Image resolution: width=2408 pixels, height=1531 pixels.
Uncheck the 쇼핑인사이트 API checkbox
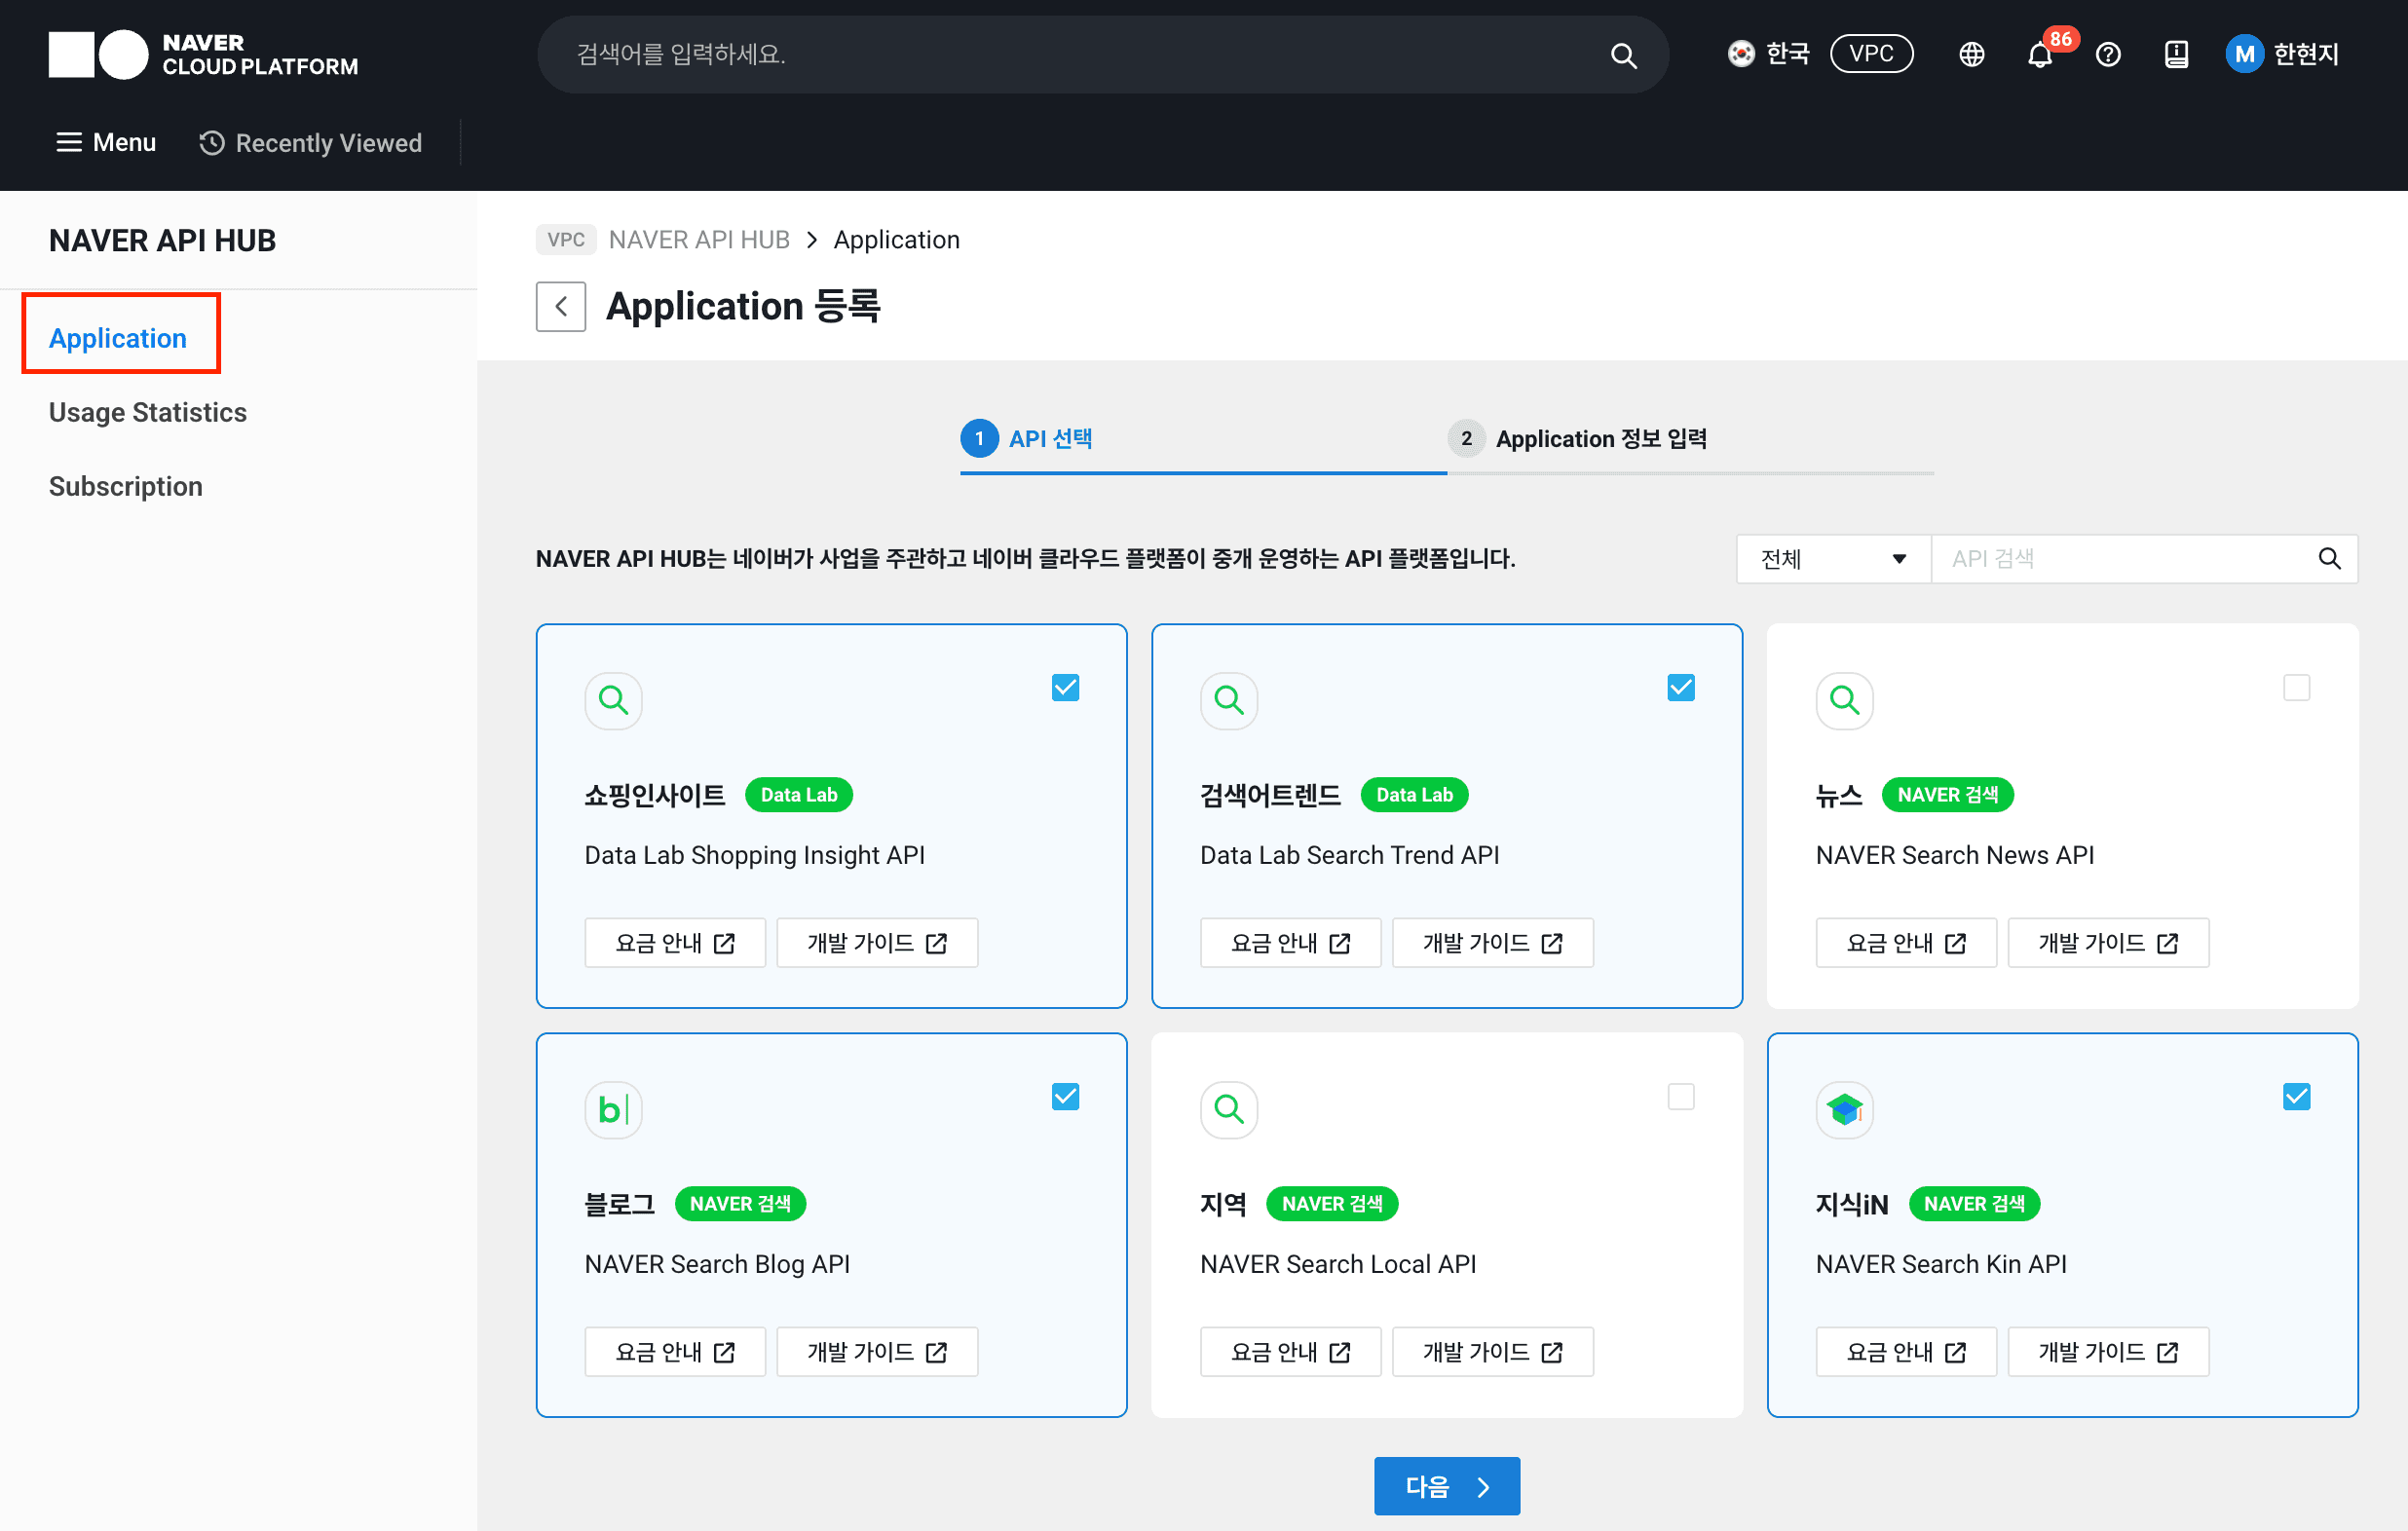pos(1065,688)
